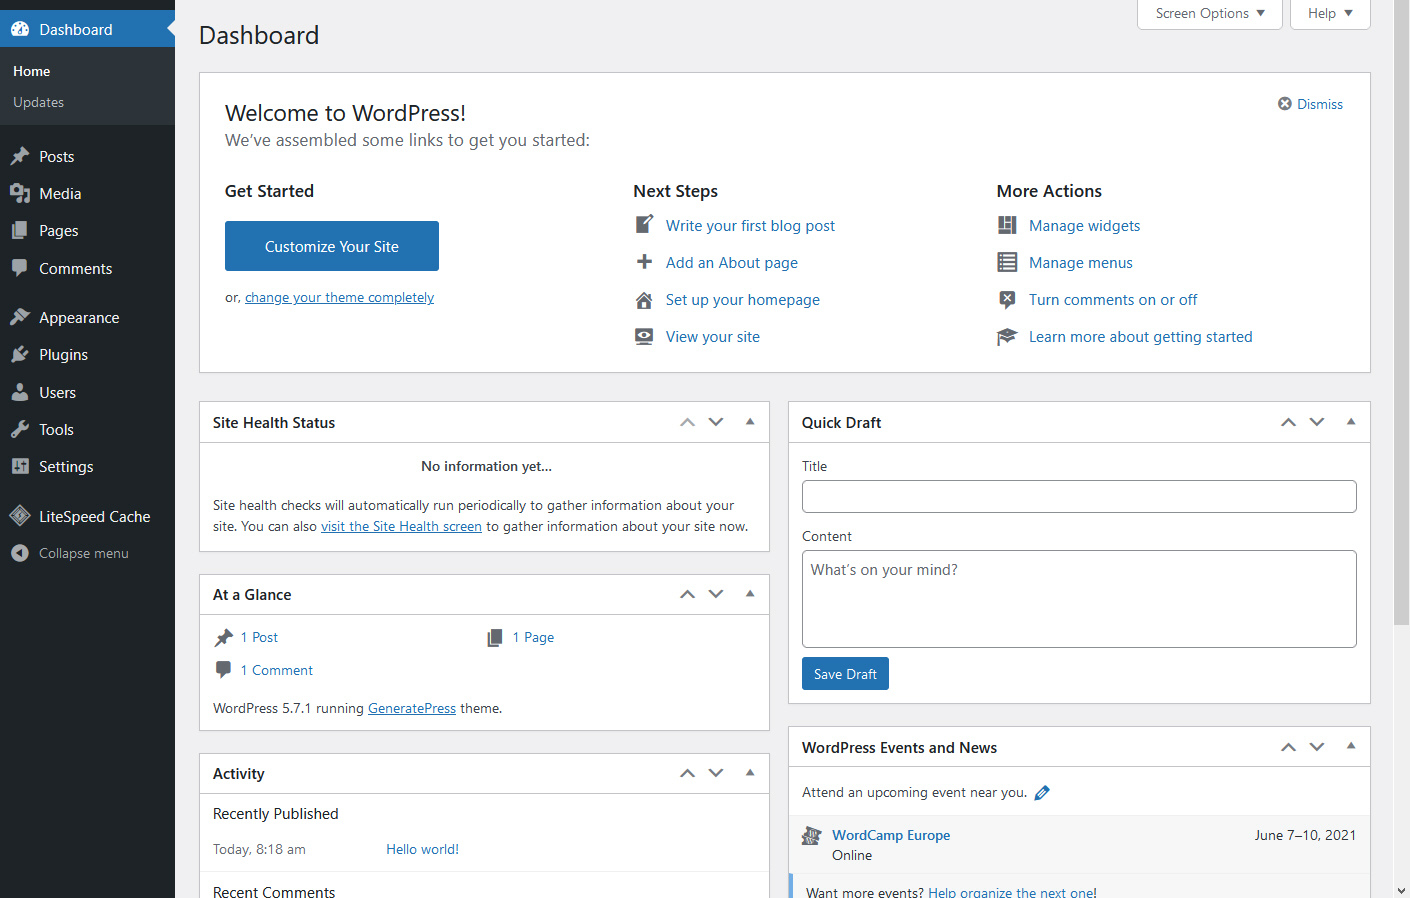Click the Customize Your Site button

(x=332, y=246)
